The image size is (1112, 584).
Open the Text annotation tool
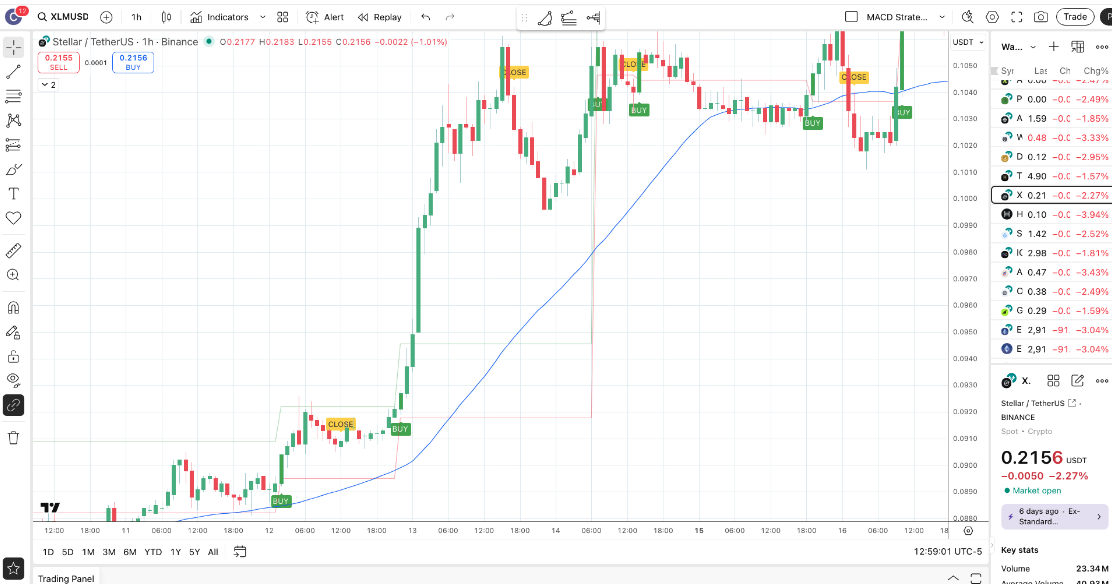[14, 195]
